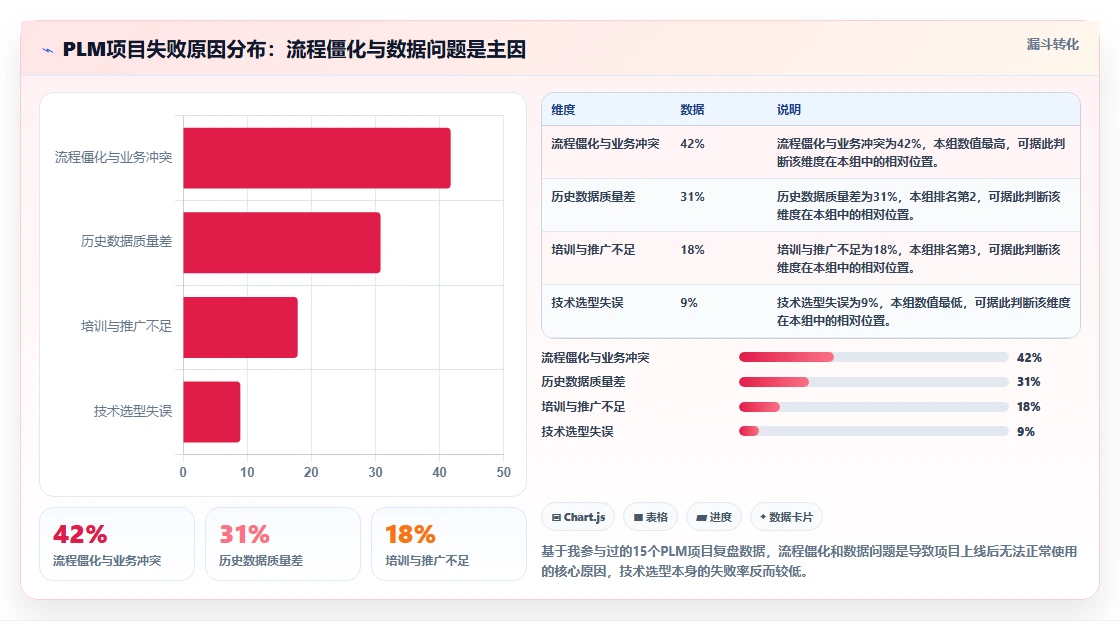Click the 9% value in the table
1120x621 pixels.
689,302
